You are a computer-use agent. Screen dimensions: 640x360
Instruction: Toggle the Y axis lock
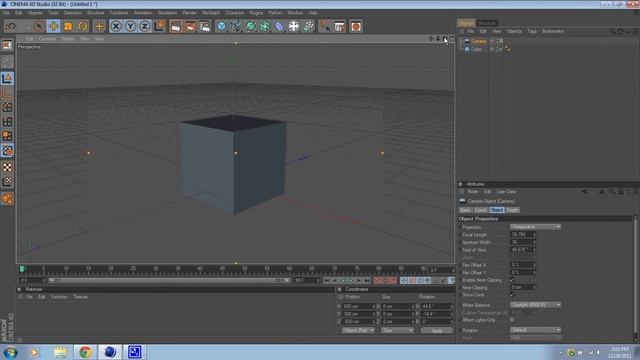130,26
